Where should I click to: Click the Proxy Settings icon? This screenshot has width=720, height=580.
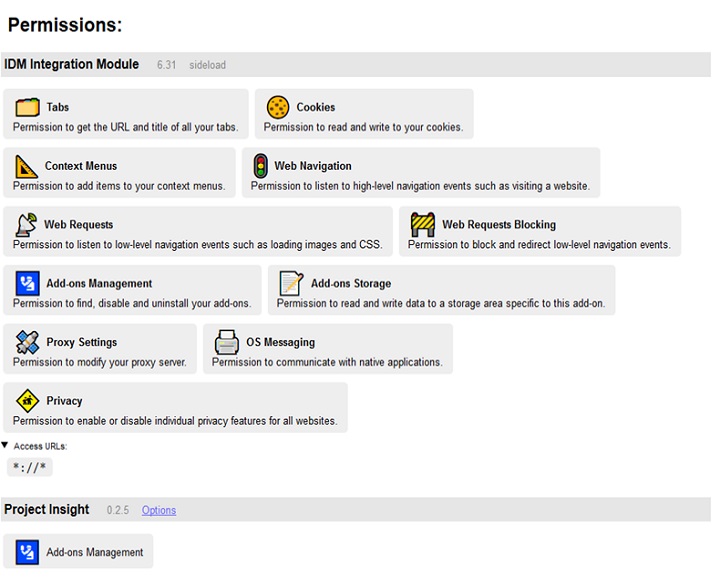pos(27,343)
